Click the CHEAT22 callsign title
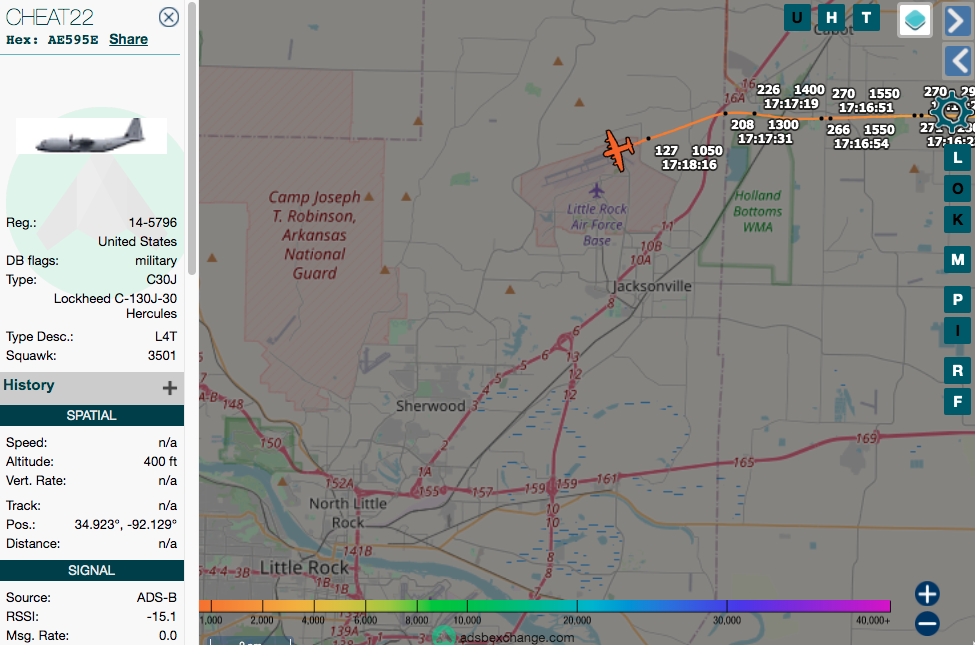Image resolution: width=975 pixels, height=645 pixels. [50, 17]
